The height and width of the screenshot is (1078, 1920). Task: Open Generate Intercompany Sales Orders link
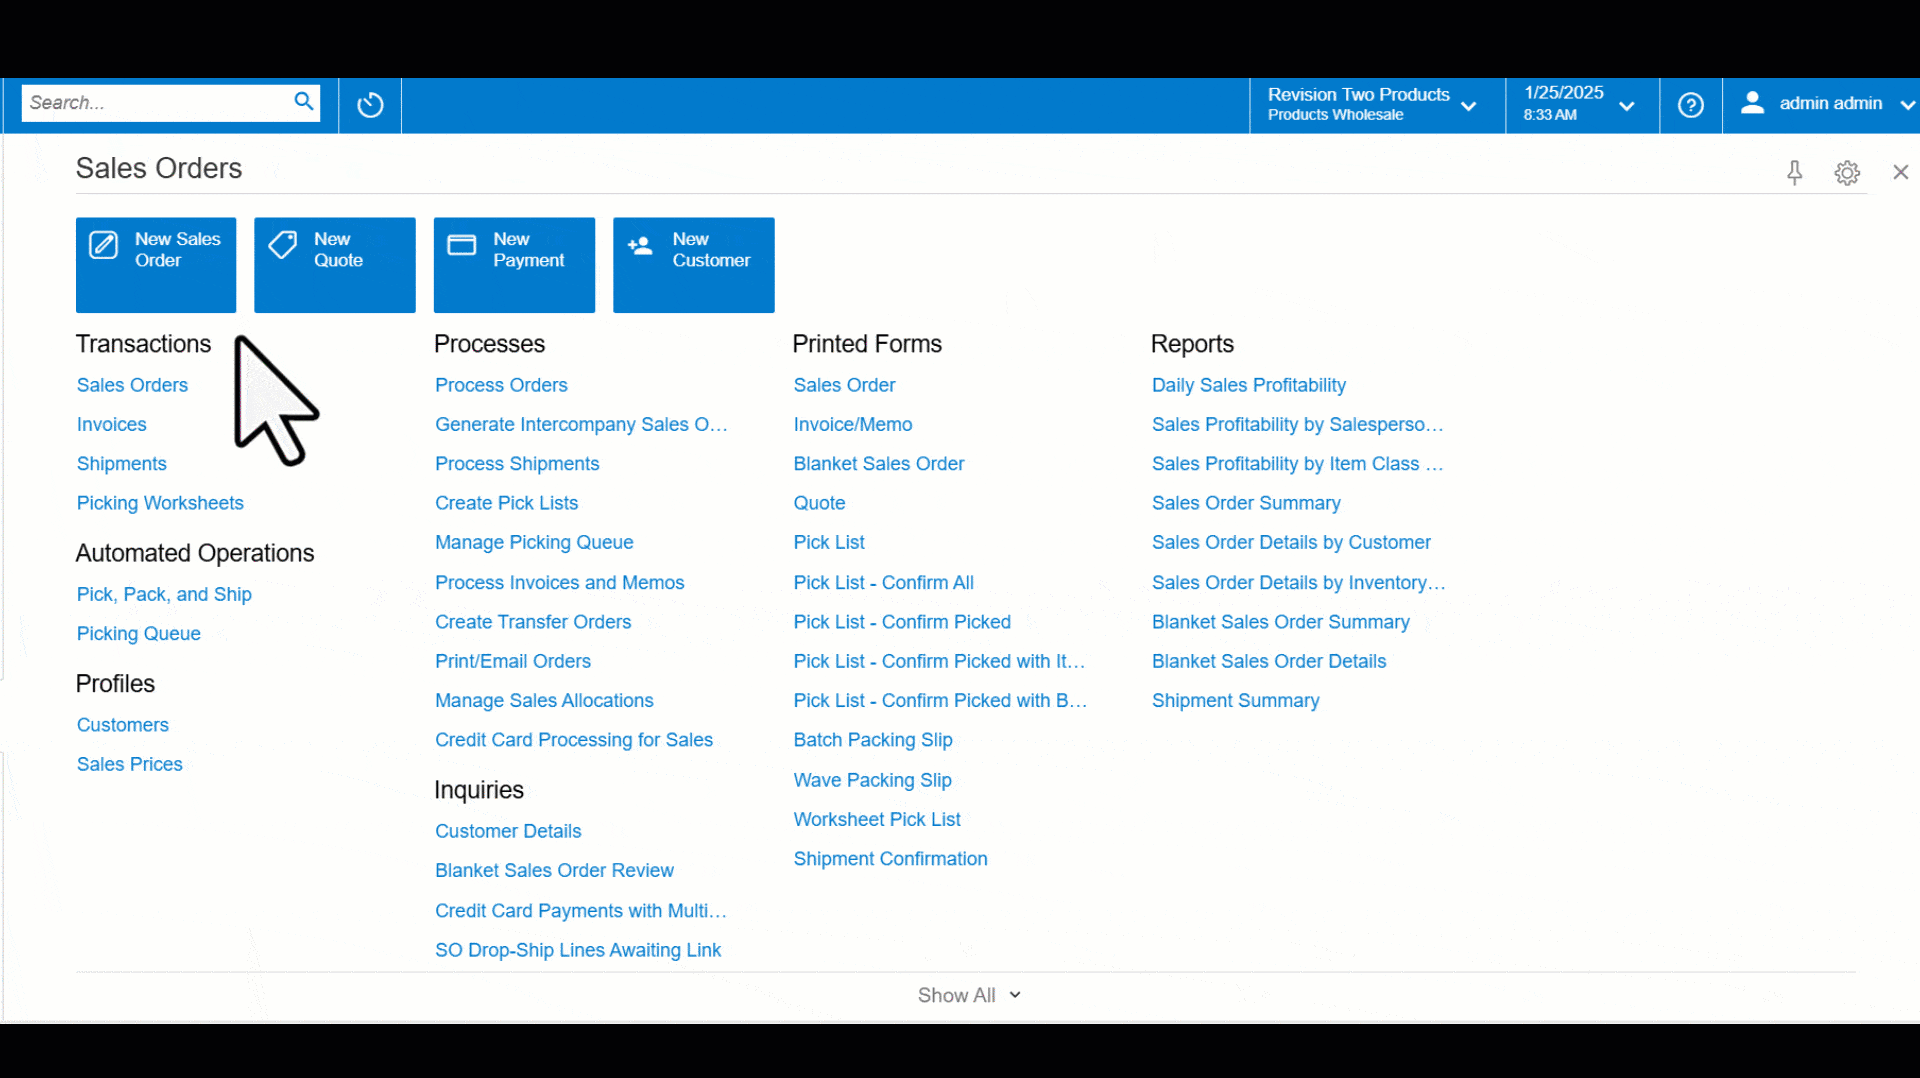[x=581, y=424]
